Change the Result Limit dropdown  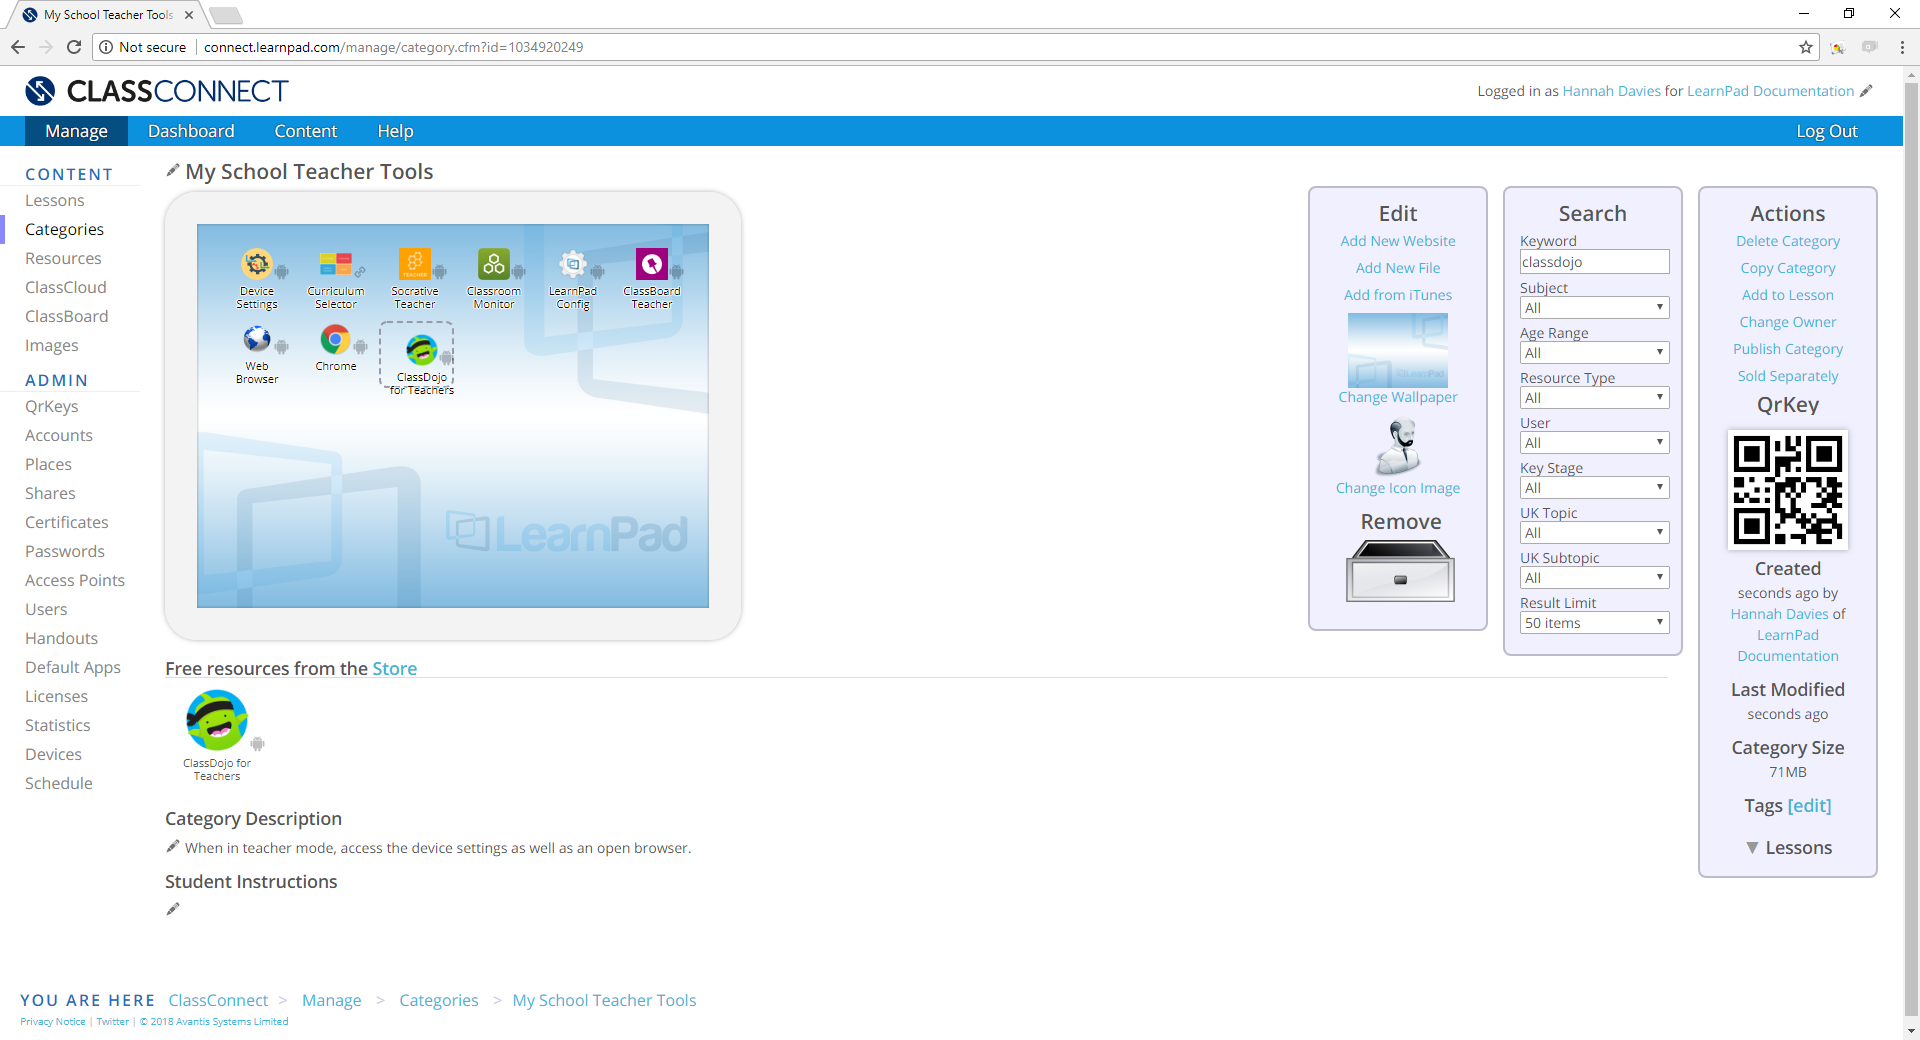[1594, 623]
